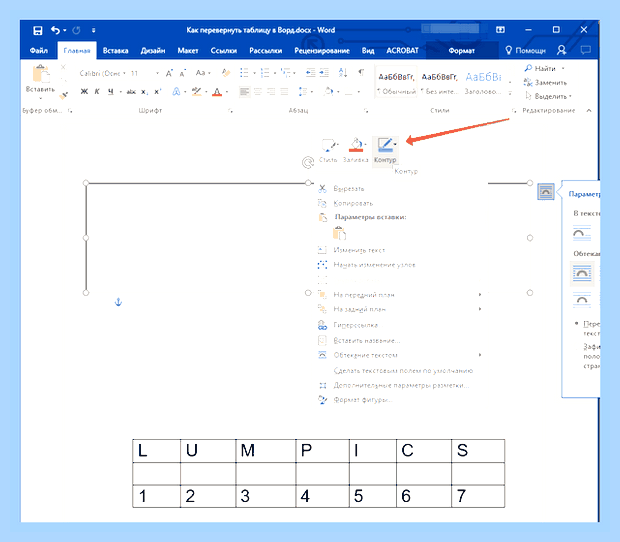Click the Заменить button

[x=545, y=82]
